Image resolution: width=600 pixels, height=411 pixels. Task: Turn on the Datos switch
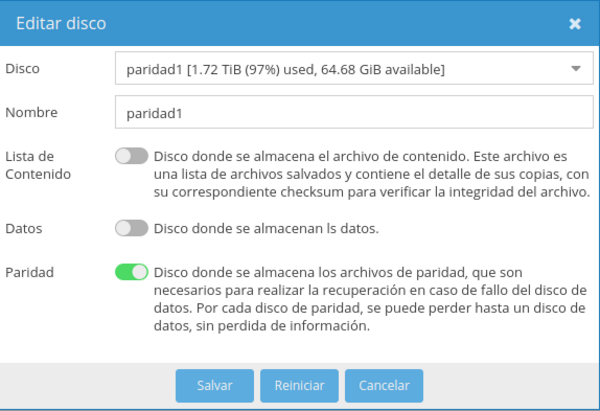131,228
